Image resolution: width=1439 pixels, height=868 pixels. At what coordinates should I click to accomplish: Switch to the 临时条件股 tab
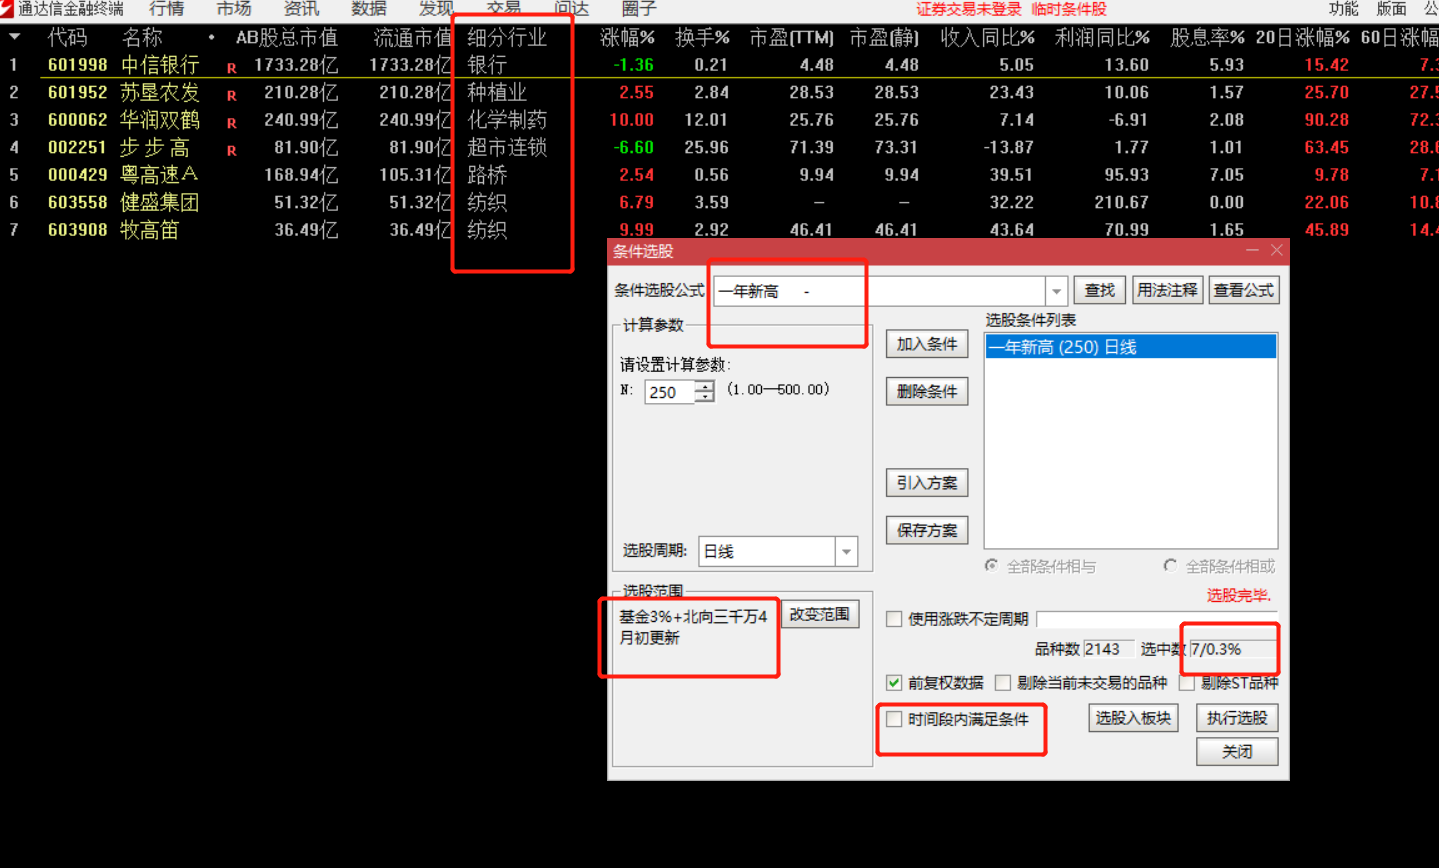1069,9
